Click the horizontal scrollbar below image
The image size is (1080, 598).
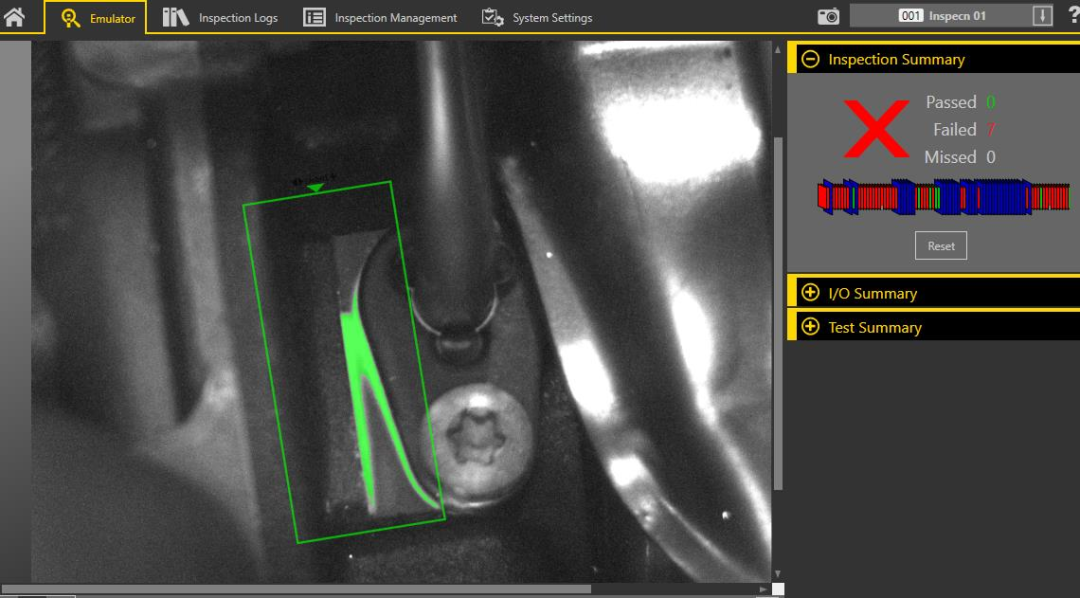pos(296,589)
